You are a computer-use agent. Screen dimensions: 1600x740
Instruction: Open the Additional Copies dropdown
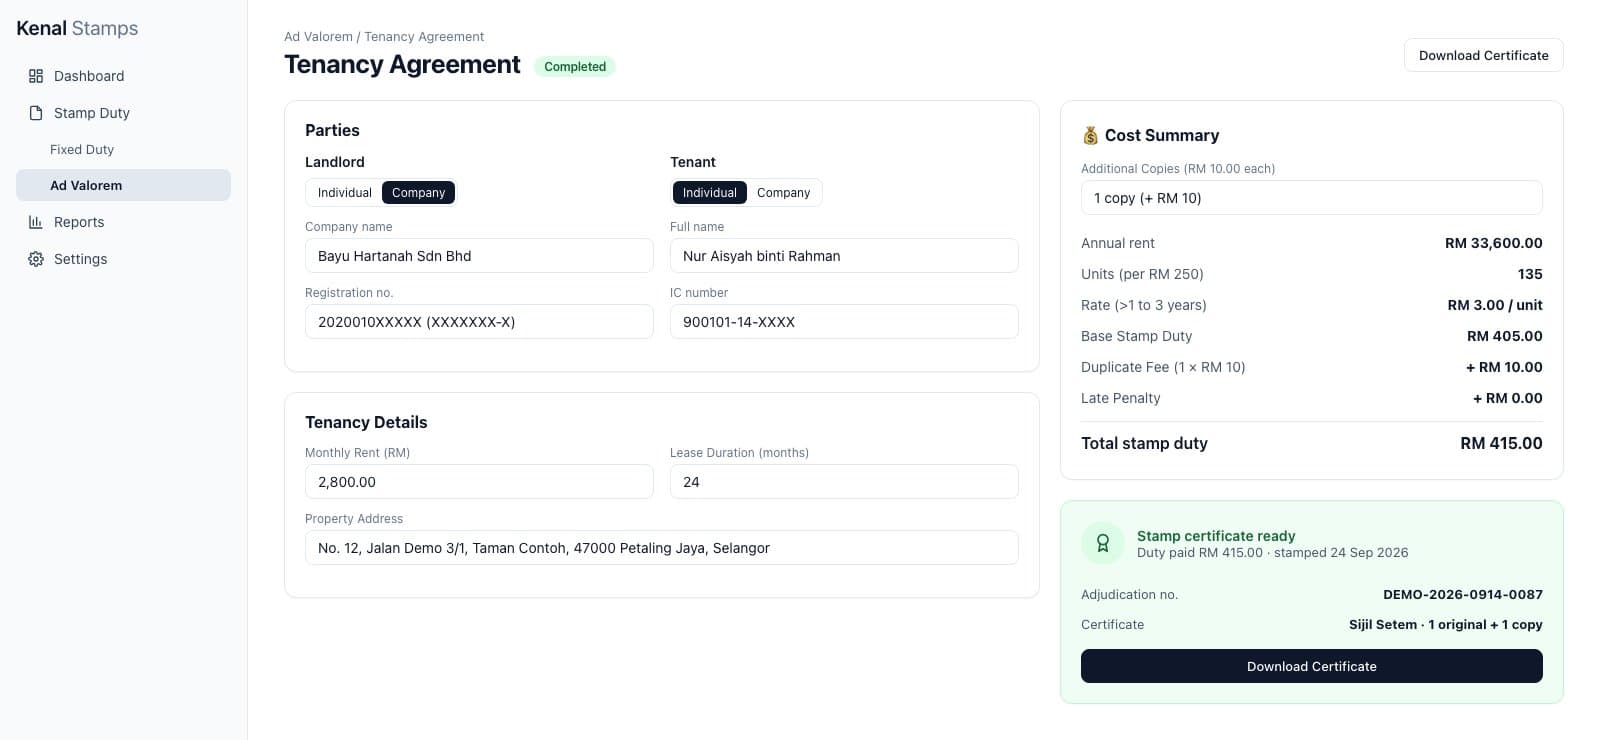pyautogui.click(x=1311, y=198)
